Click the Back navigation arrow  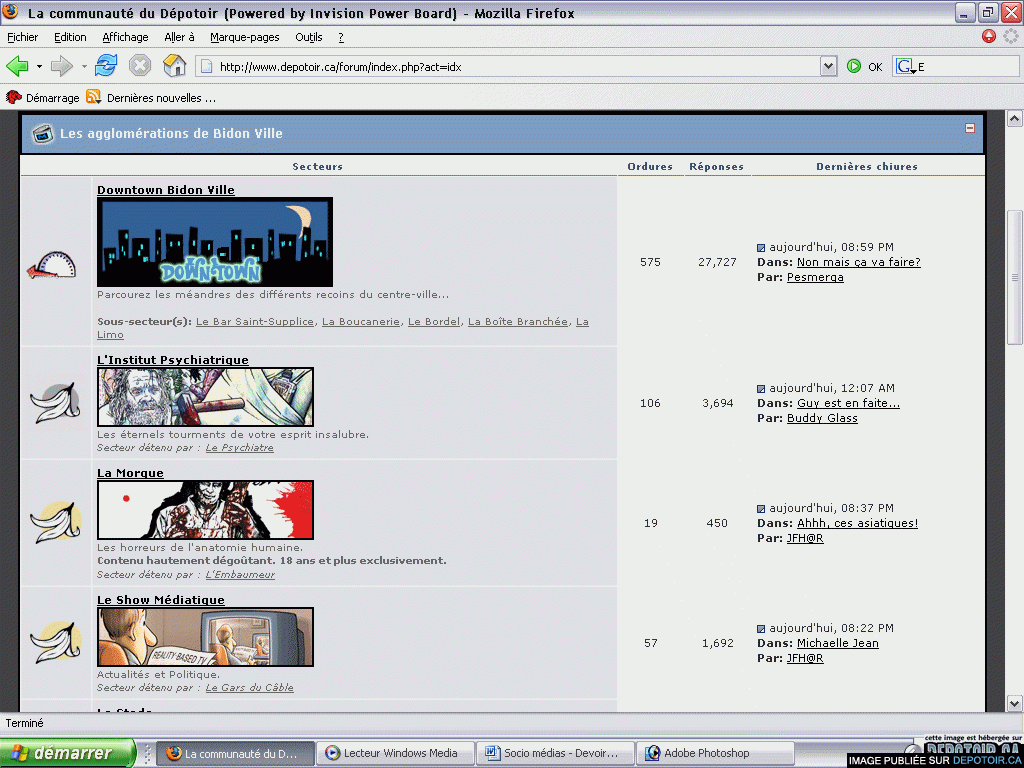(17, 66)
